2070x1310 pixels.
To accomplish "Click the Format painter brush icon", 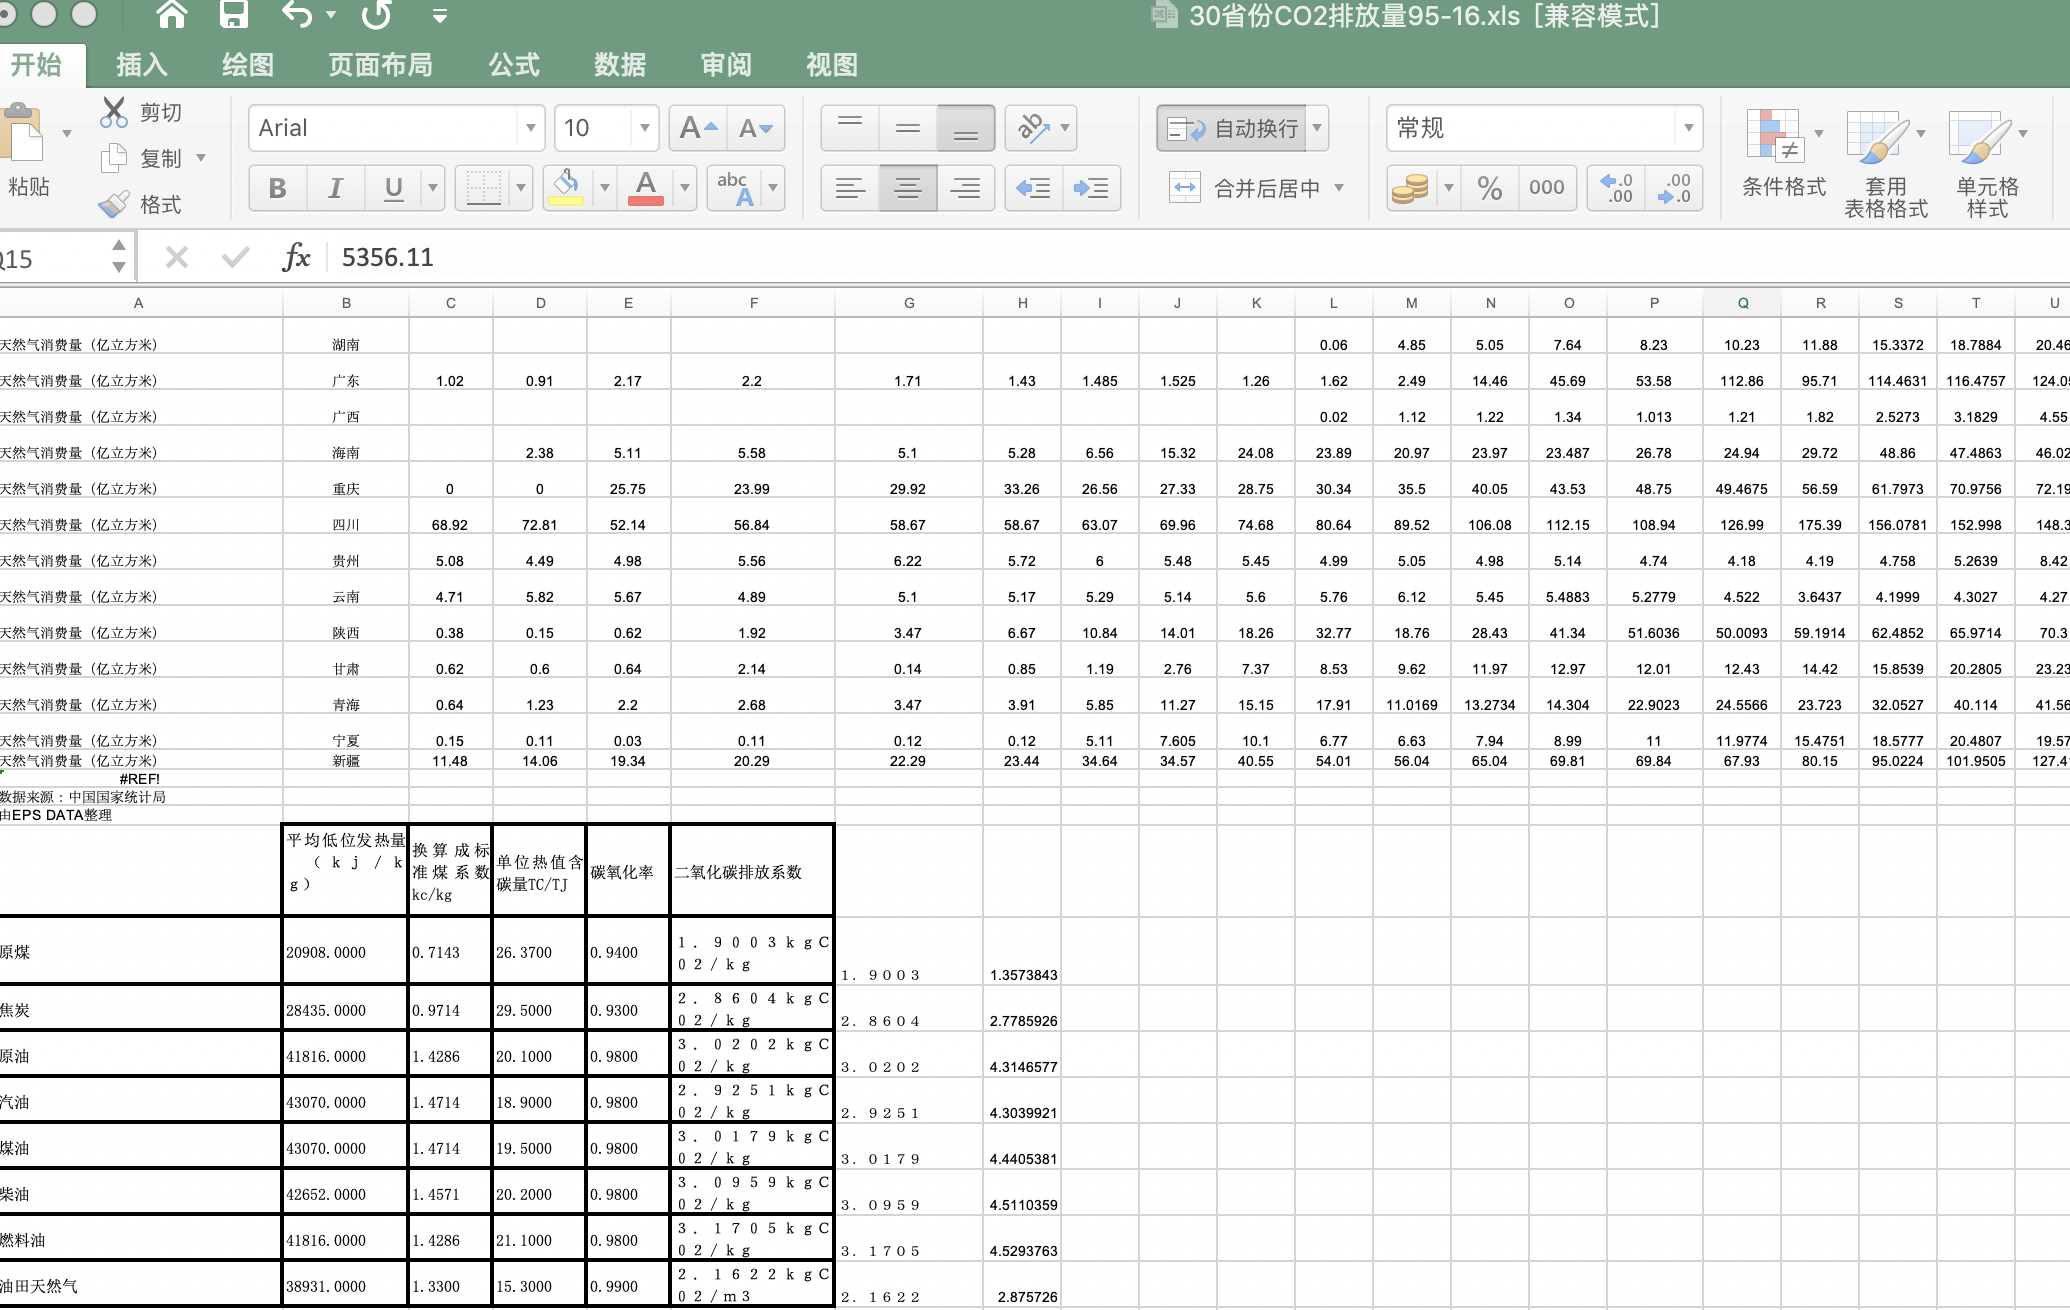I will (x=114, y=204).
